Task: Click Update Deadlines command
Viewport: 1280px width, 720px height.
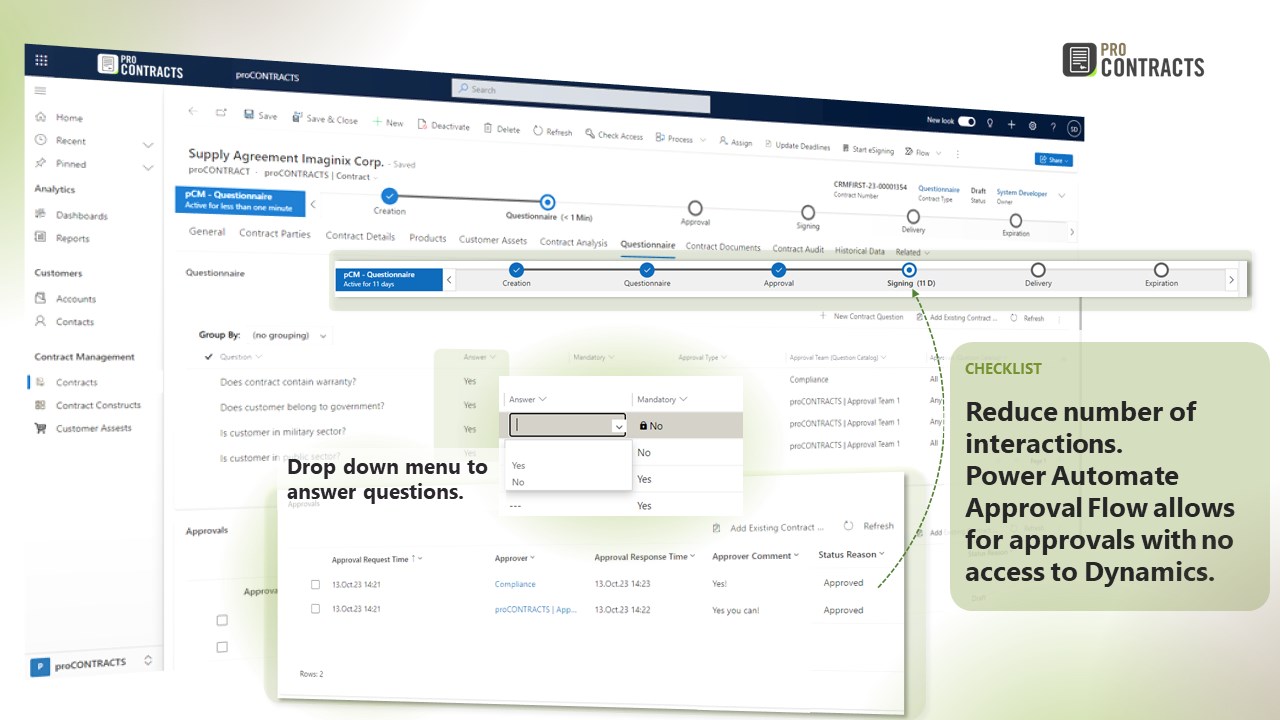Action: tap(797, 146)
